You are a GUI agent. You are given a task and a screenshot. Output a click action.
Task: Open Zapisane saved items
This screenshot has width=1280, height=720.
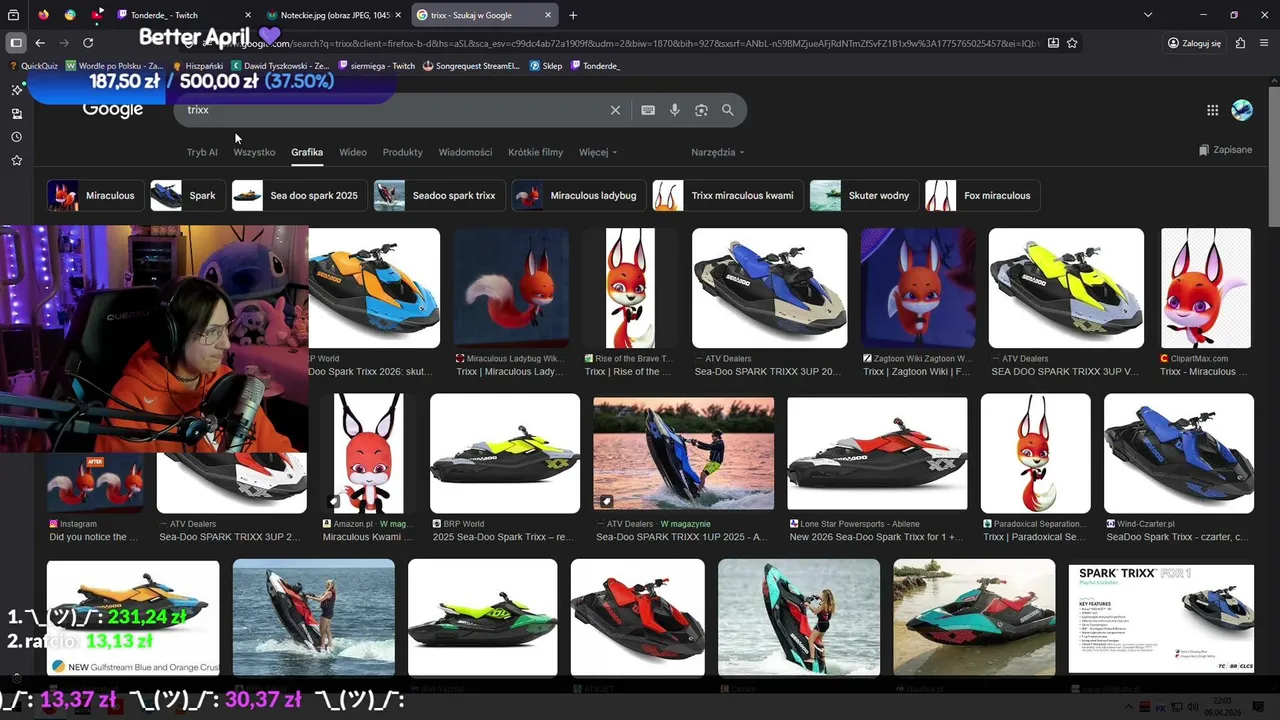(x=1225, y=150)
